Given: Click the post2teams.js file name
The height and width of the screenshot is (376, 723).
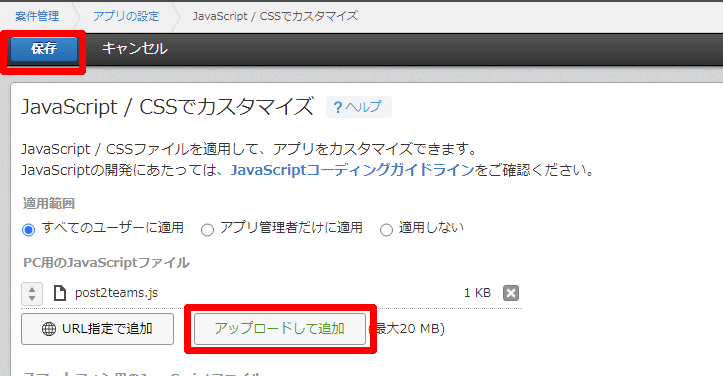Looking at the screenshot, I should 117,293.
